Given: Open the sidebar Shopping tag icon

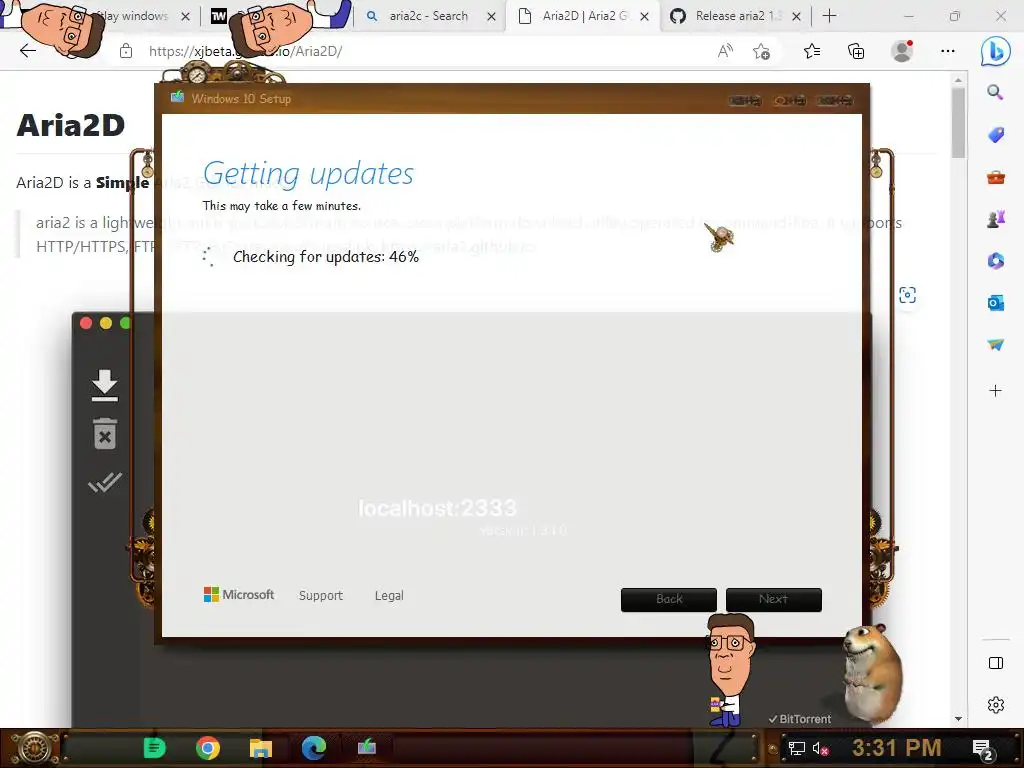Looking at the screenshot, I should [995, 135].
